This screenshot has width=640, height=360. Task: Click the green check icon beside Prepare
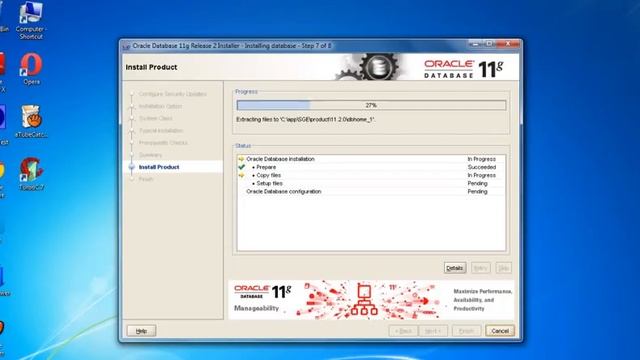coord(242,167)
